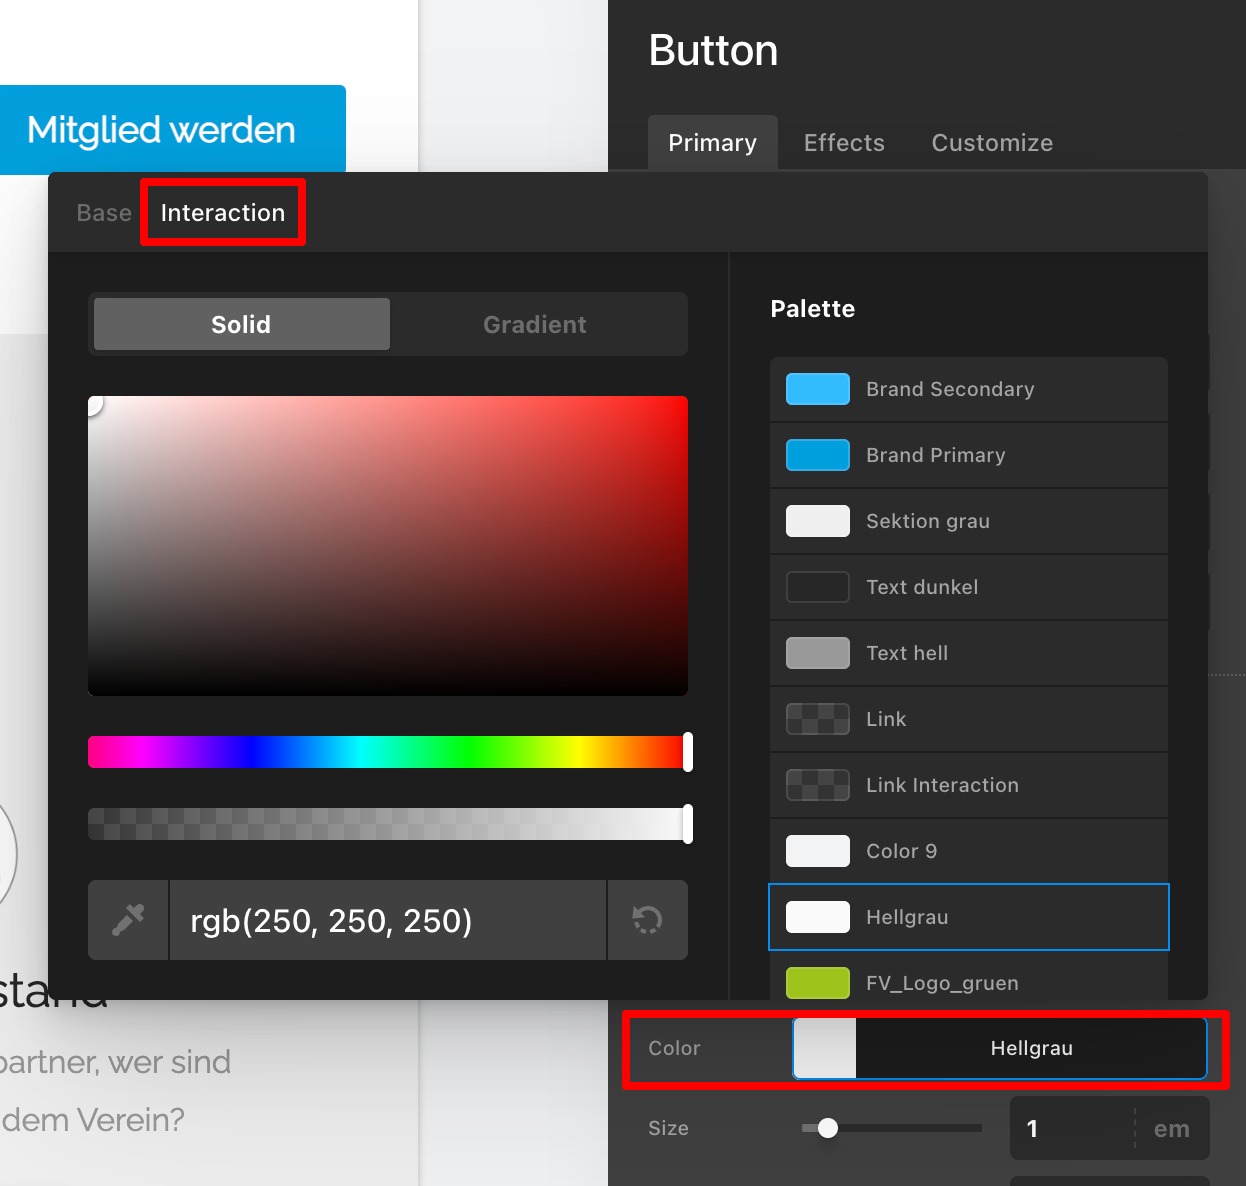Viewport: 1246px width, 1186px height.
Task: Switch to Solid color mode
Action: pos(241,324)
